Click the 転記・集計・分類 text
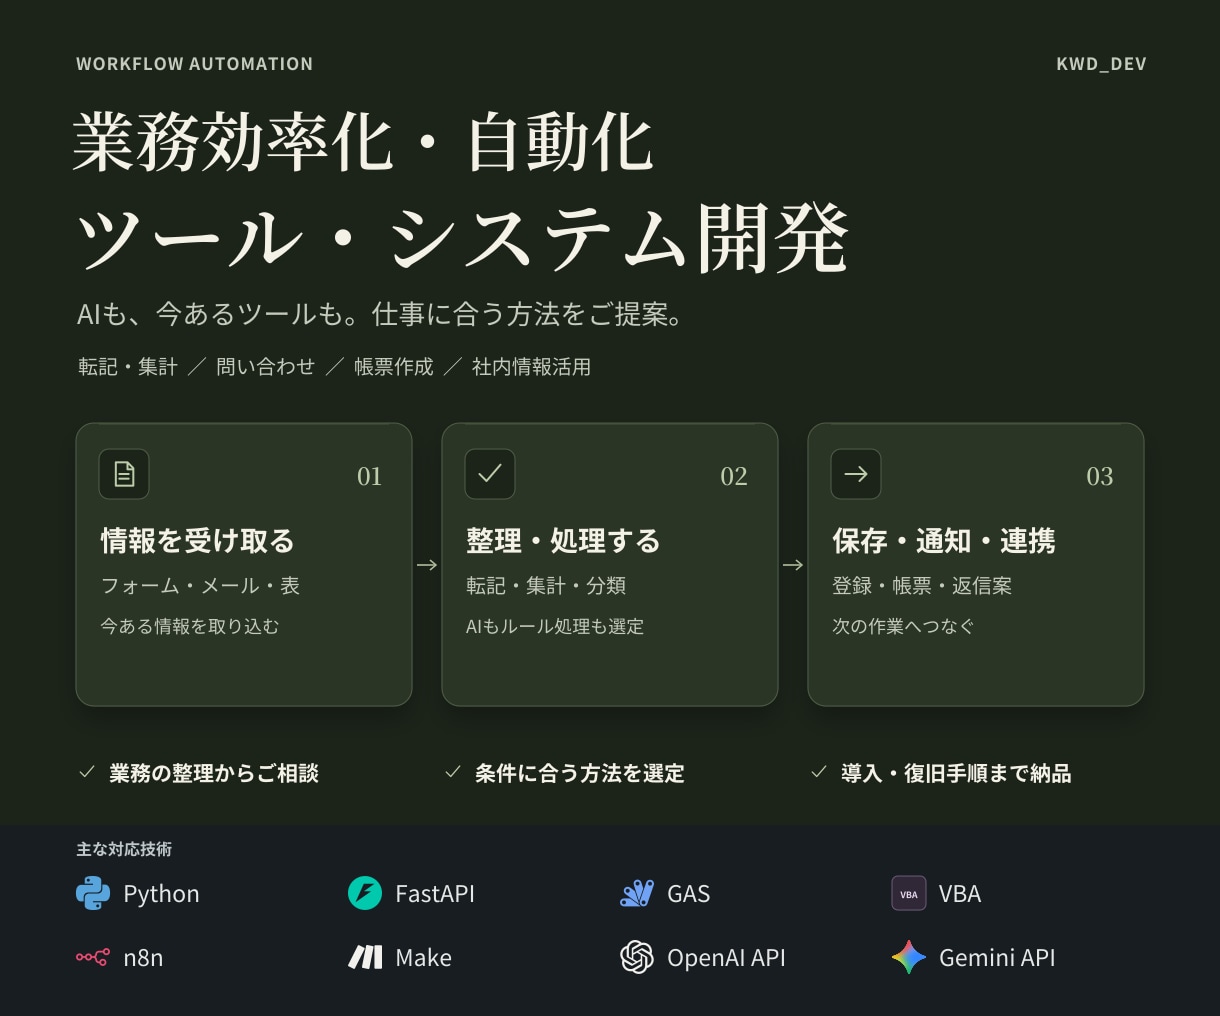 coord(546,586)
